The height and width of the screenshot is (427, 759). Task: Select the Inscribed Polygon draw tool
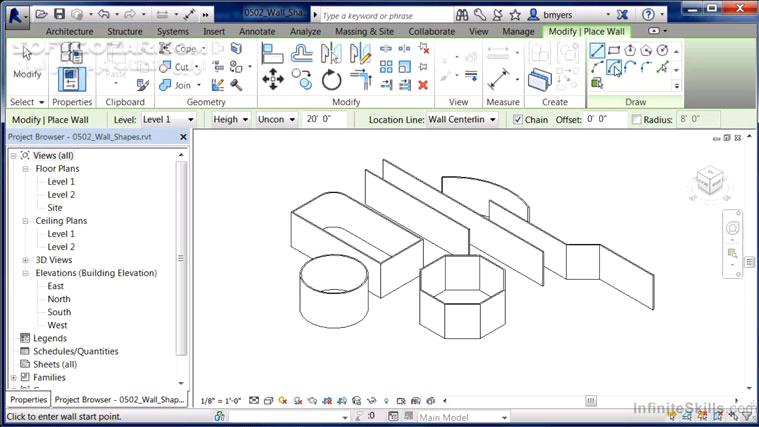(x=630, y=50)
